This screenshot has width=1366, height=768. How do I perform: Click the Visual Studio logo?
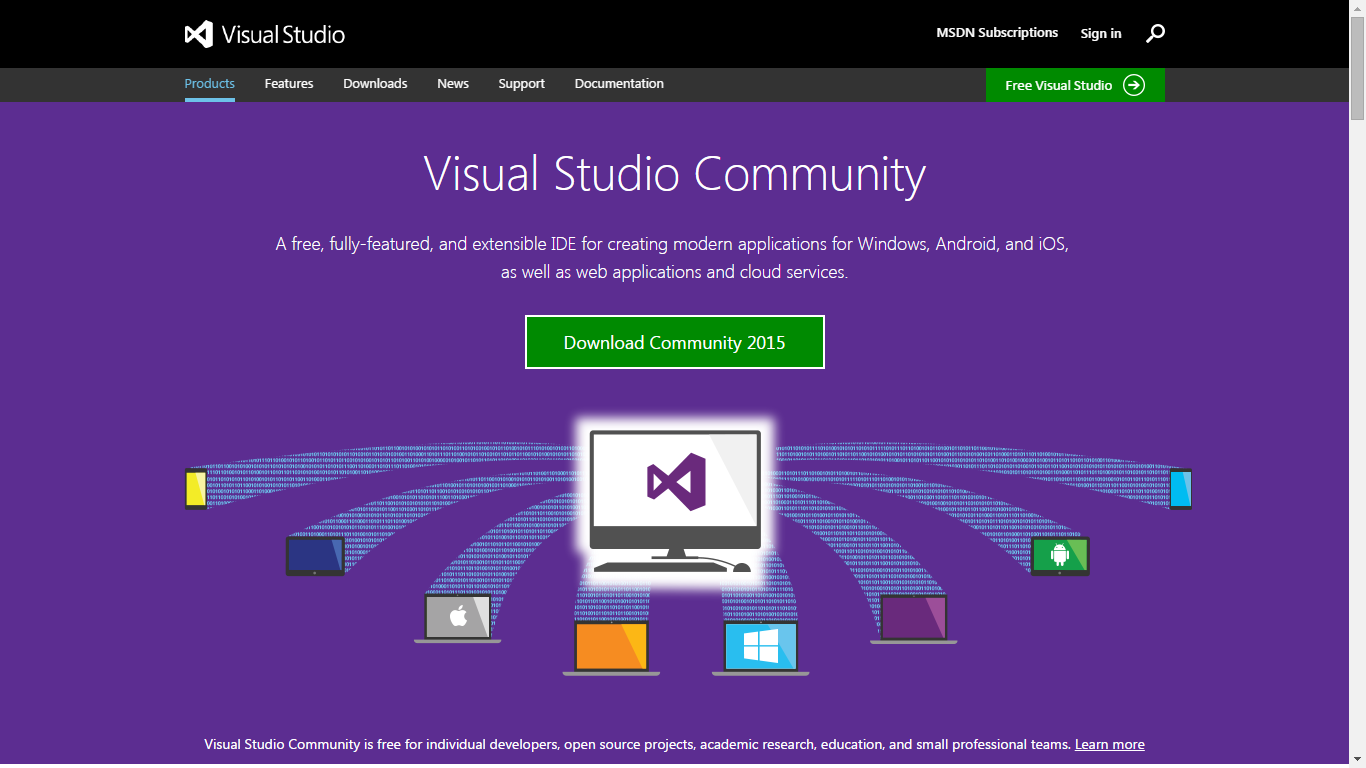click(x=265, y=34)
